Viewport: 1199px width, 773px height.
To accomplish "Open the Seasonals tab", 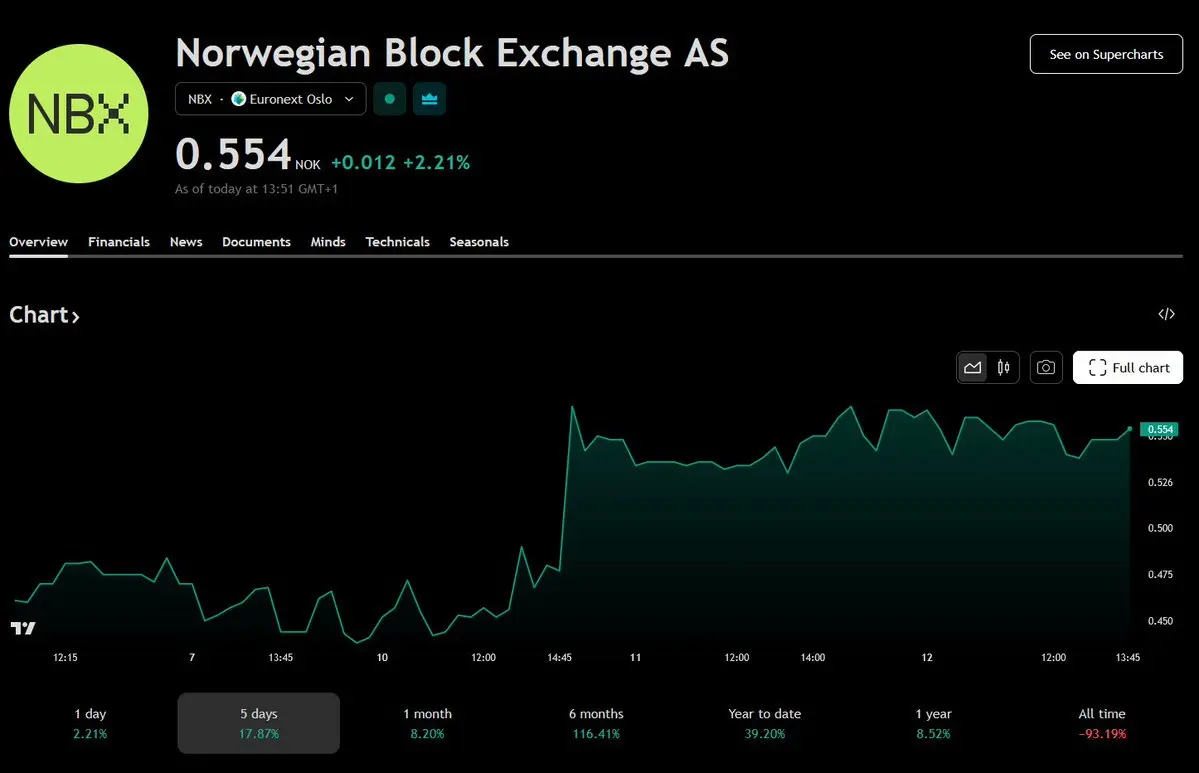I will tap(479, 242).
